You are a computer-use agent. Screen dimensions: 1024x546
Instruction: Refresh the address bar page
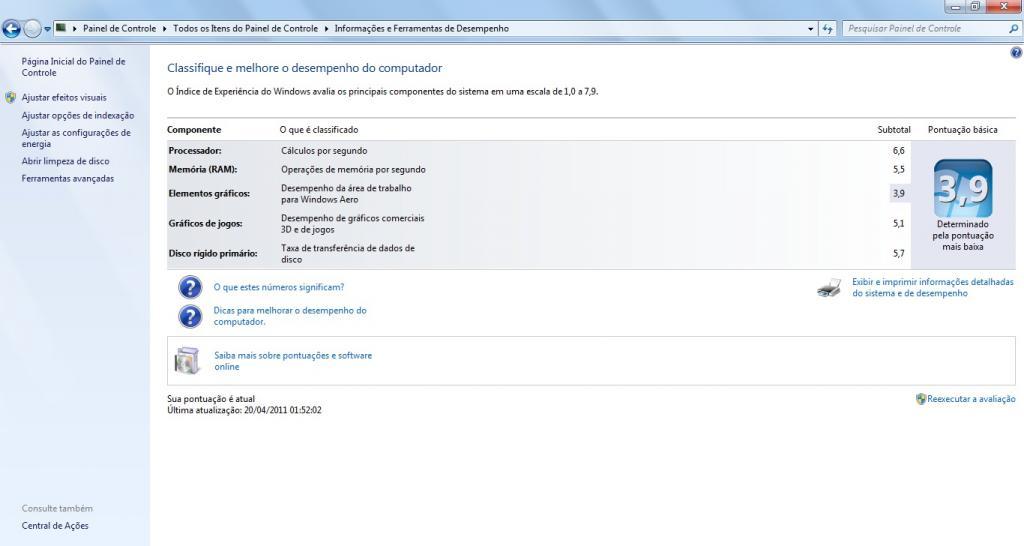pyautogui.click(x=827, y=29)
